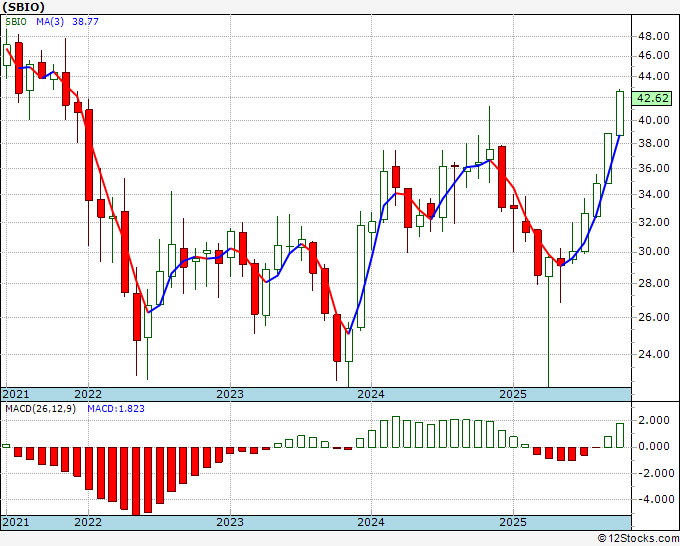Viewport: 680px width, 546px height.
Task: Click 2021 on the price chart timeline
Action: coord(16,394)
